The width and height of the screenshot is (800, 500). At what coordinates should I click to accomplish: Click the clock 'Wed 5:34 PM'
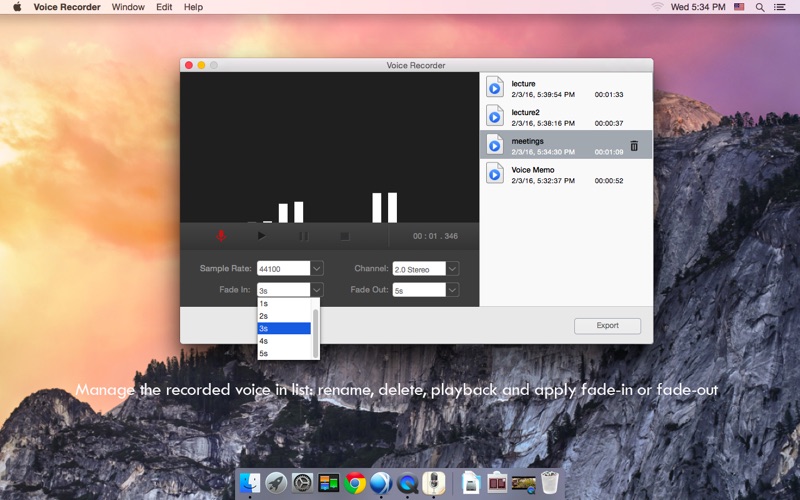(698, 7)
